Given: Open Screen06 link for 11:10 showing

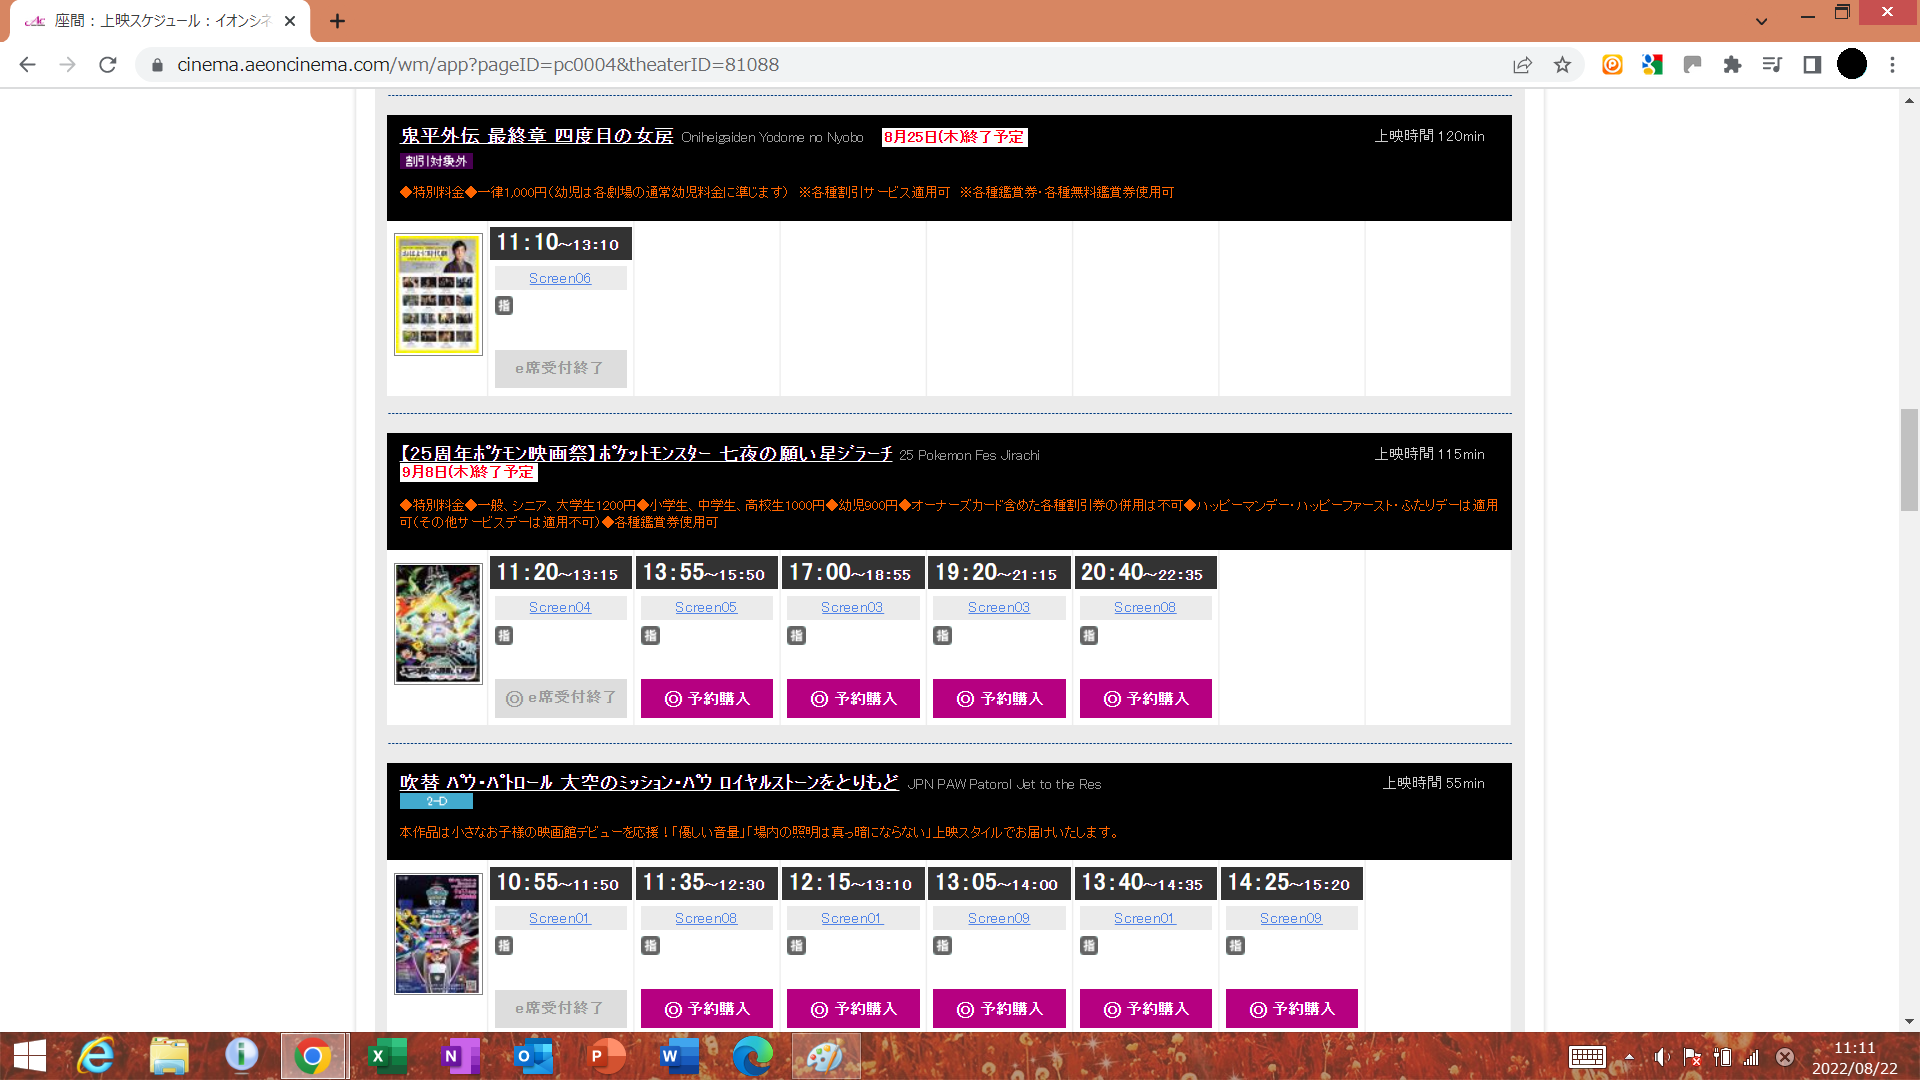Looking at the screenshot, I should coord(560,278).
